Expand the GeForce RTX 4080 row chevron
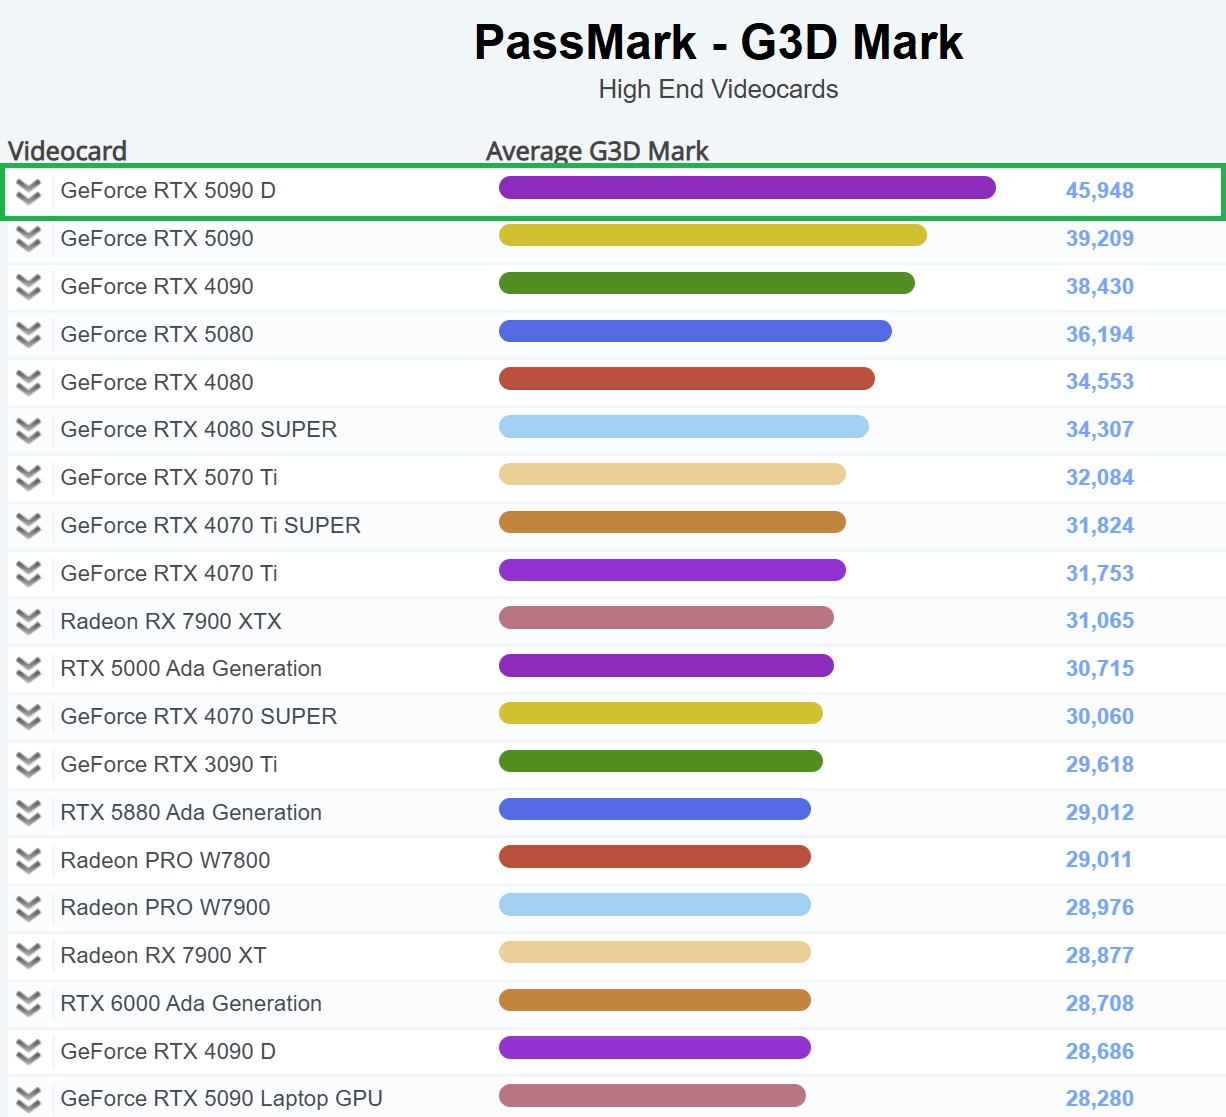 coord(28,382)
